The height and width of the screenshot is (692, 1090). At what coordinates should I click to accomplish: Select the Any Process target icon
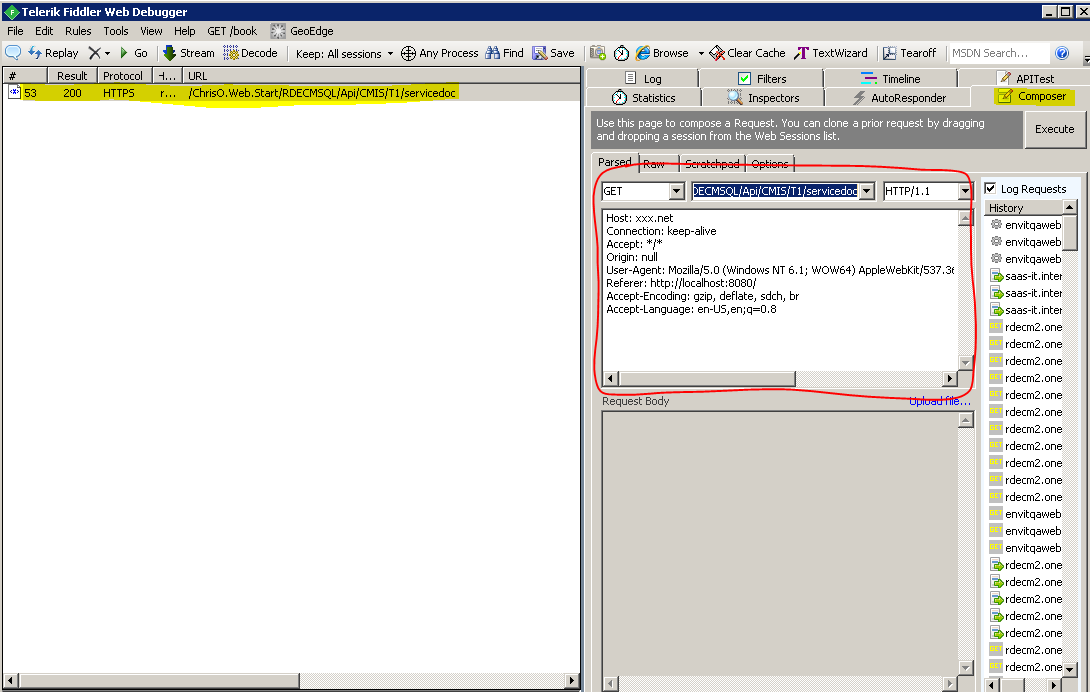point(408,53)
